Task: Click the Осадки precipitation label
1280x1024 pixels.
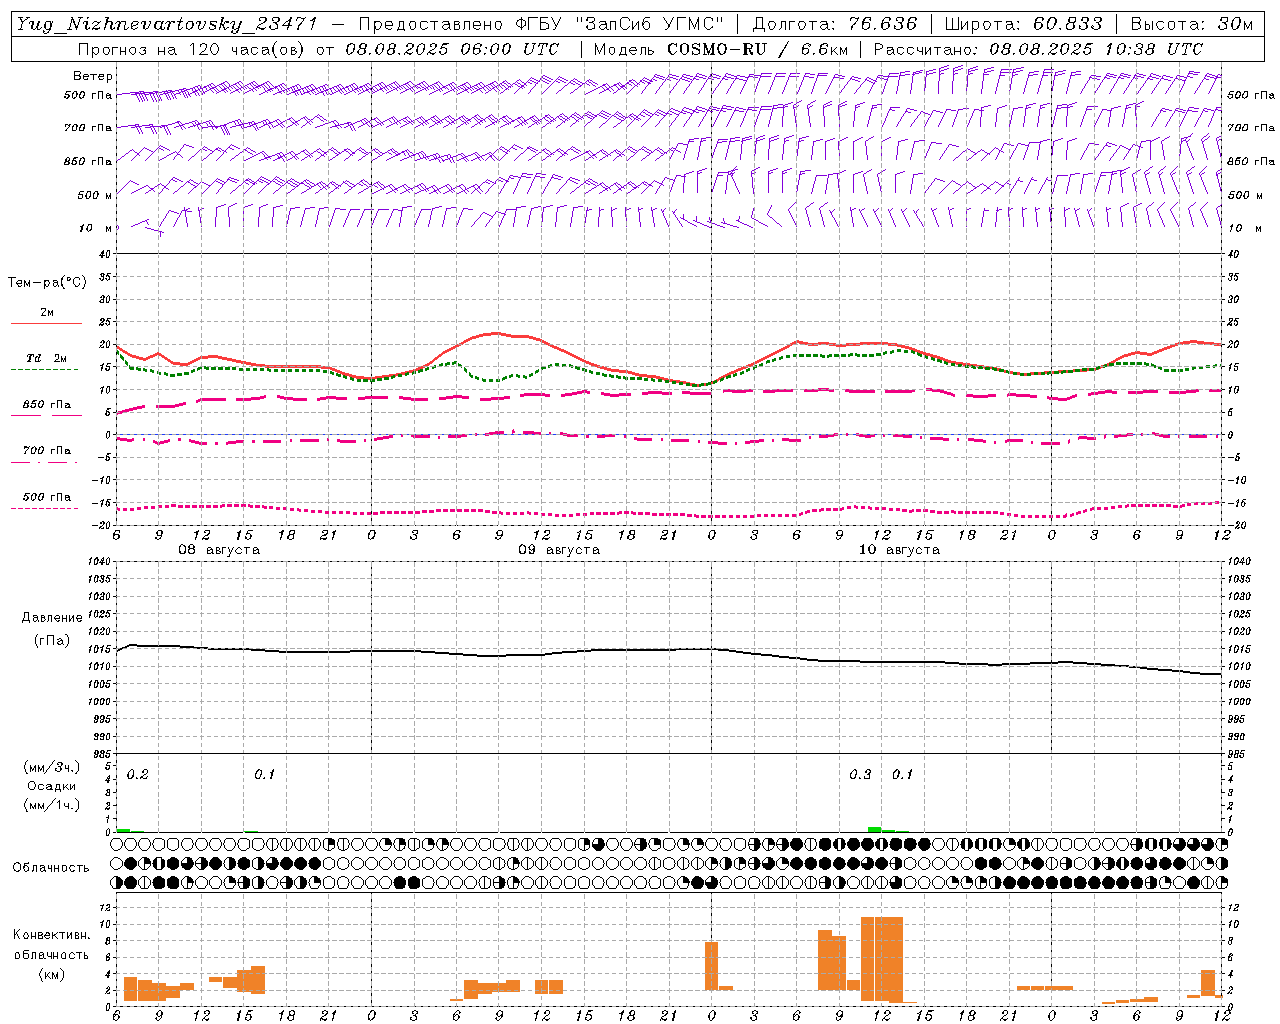Action: coord(52,786)
